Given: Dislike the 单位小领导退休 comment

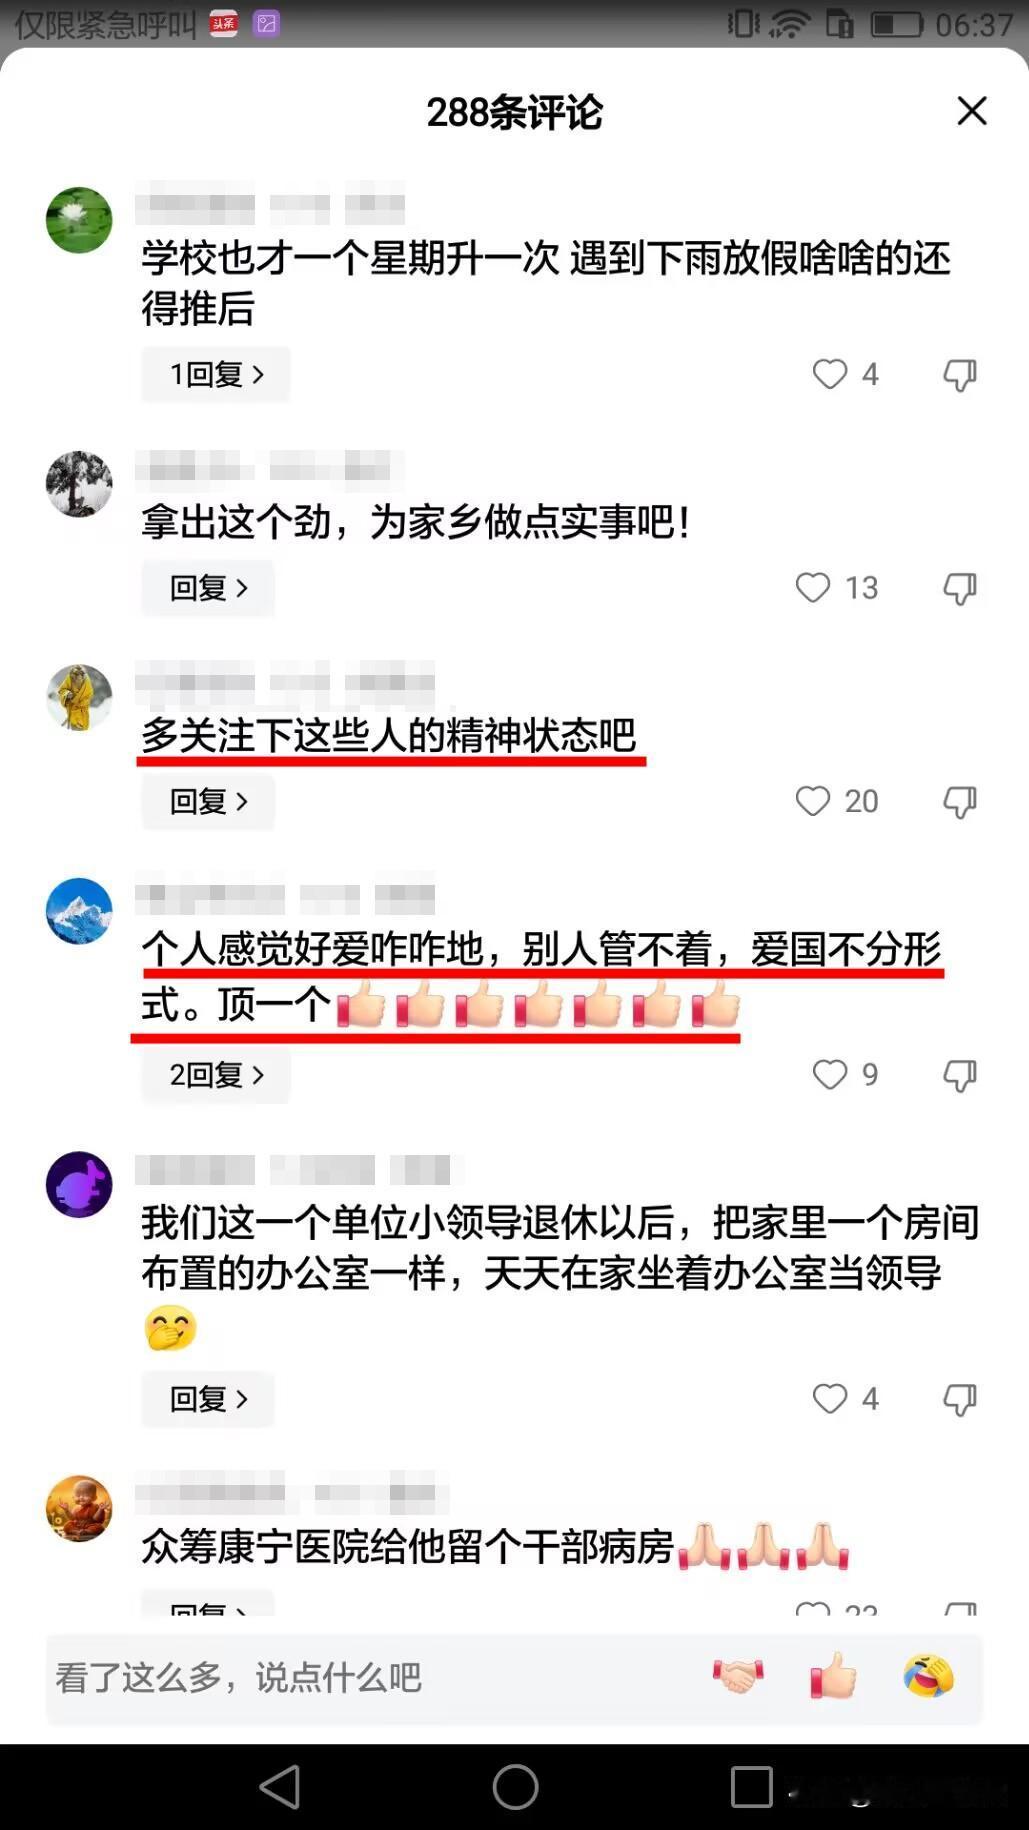Looking at the screenshot, I should tap(960, 1399).
